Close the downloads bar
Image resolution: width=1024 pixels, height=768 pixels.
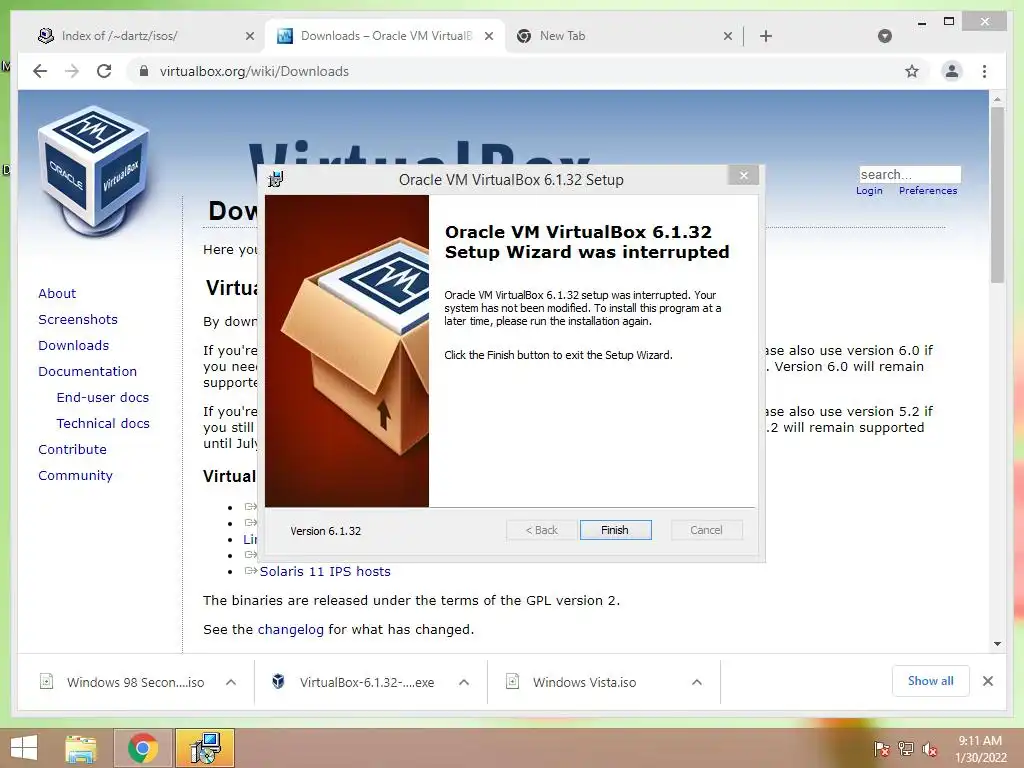[987, 681]
